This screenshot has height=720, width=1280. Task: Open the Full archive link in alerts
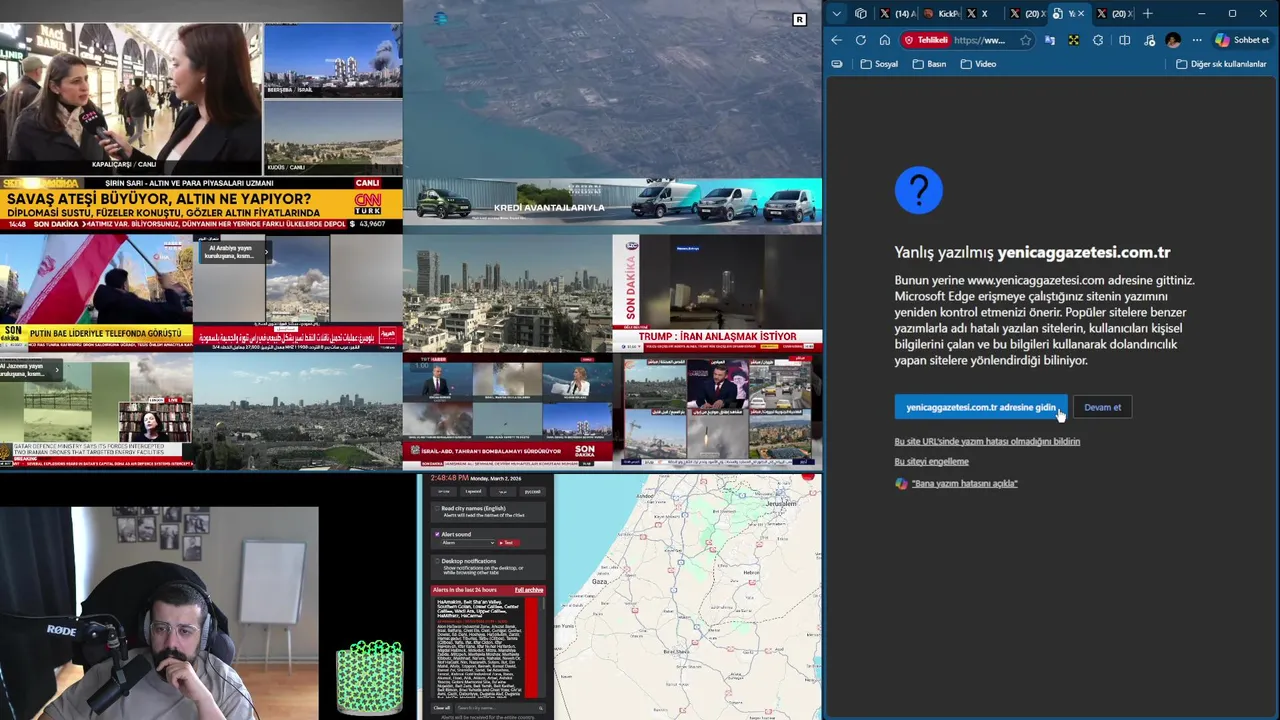pyautogui.click(x=529, y=590)
